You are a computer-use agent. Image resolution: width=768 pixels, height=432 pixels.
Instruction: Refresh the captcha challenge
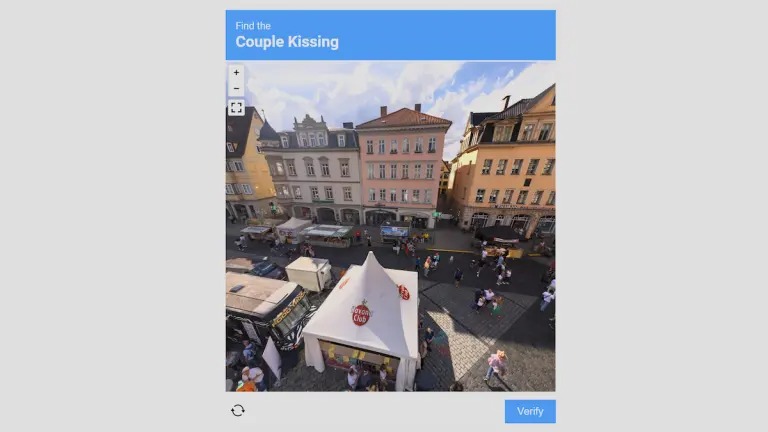coord(238,410)
